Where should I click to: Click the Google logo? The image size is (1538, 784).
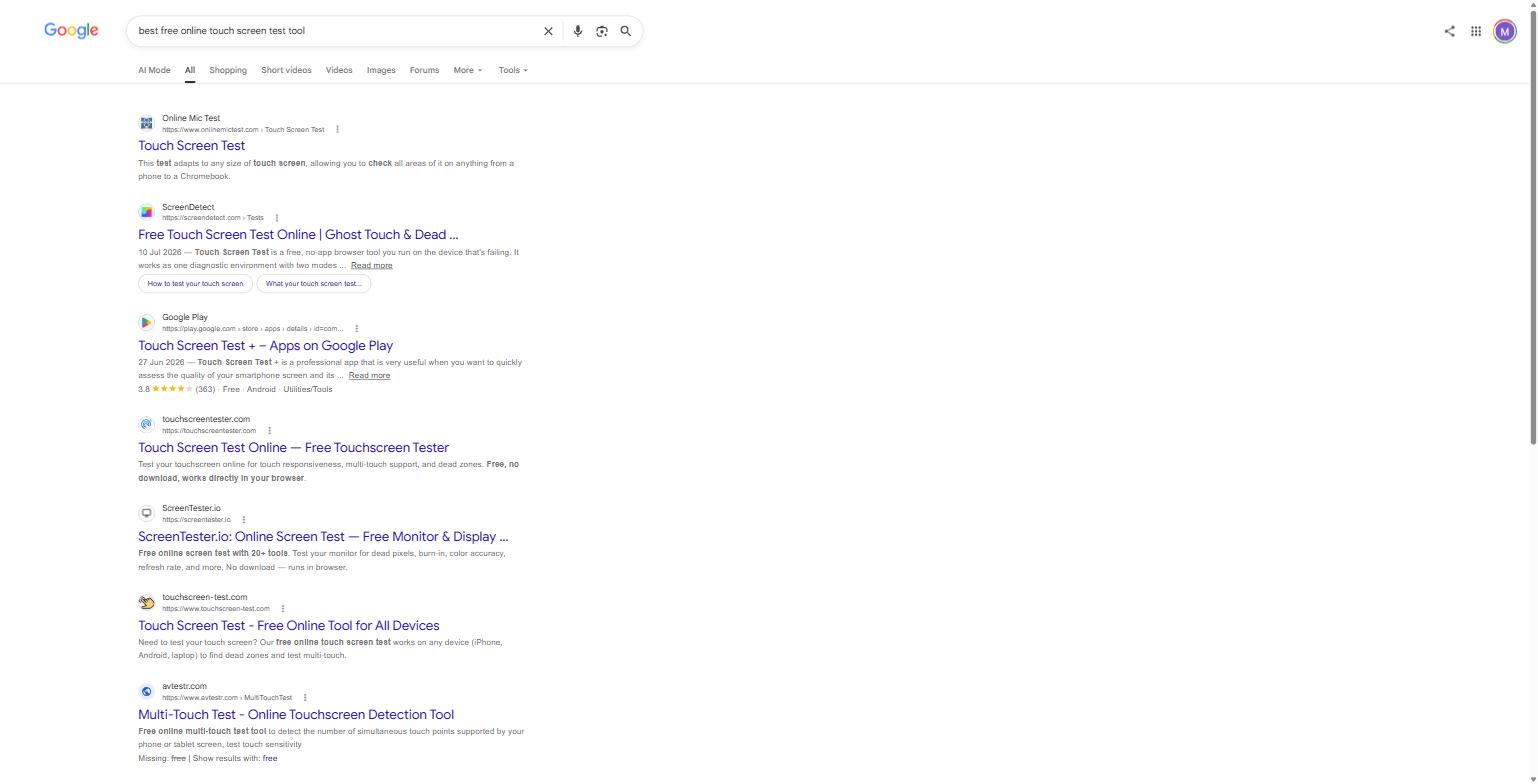[71, 30]
